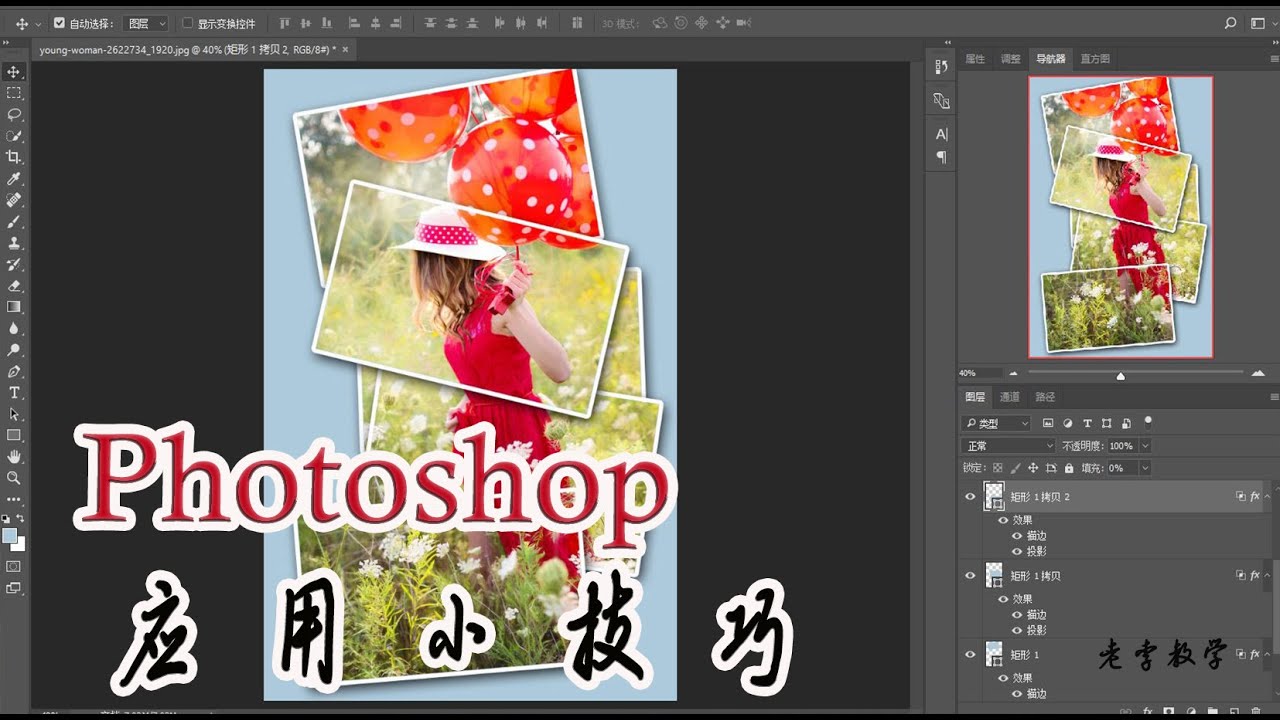1280x720 pixels.
Task: Select the Dodge tool
Action: tap(14, 350)
